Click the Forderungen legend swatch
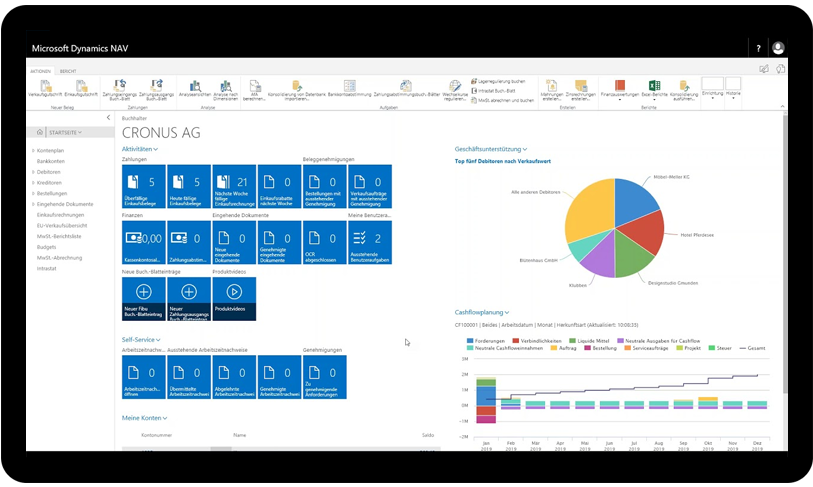 click(x=470, y=341)
